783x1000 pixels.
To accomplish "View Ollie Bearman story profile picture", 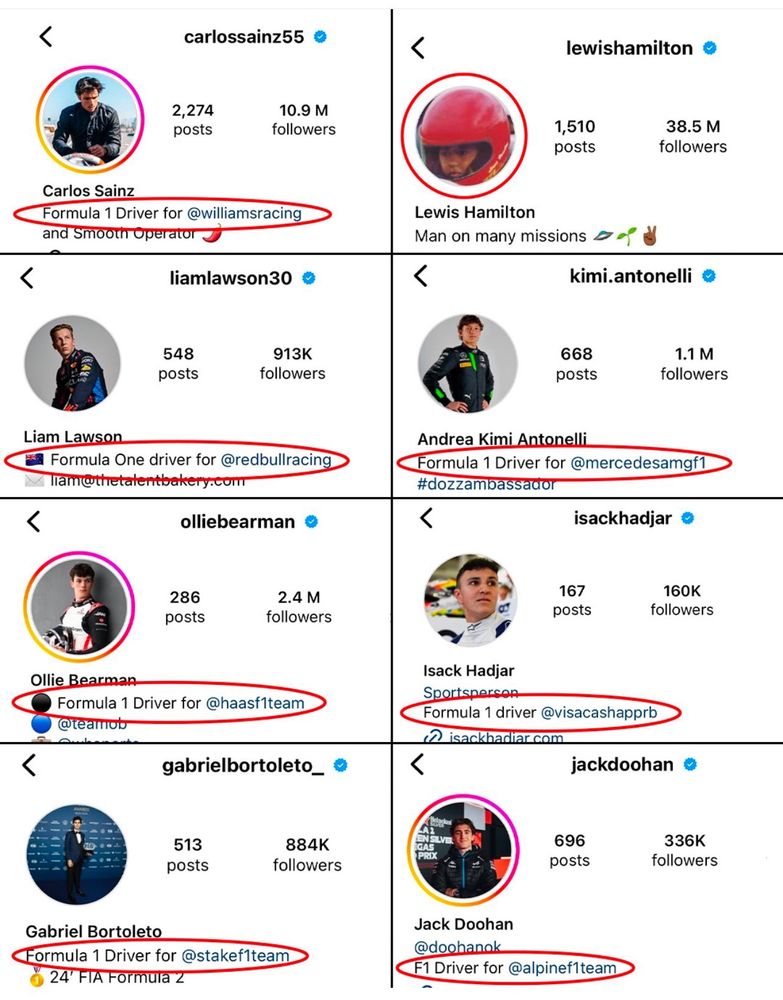I will point(79,606).
